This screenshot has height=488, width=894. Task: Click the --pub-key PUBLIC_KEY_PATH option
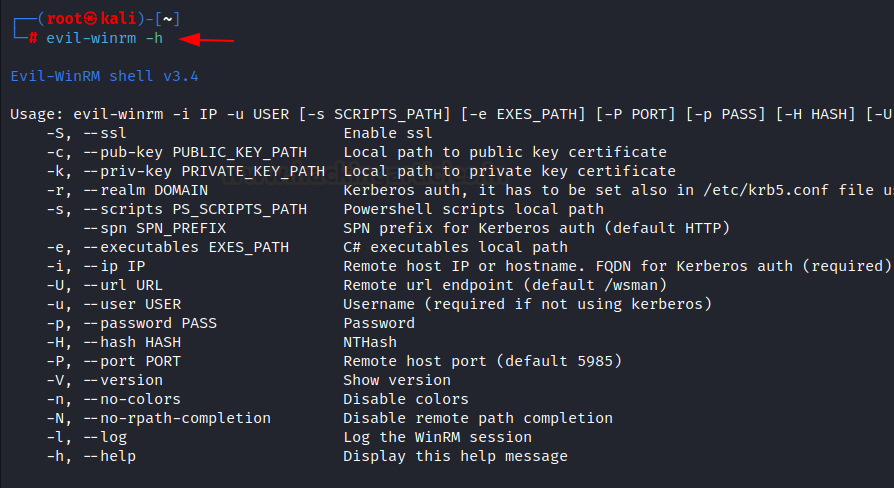[x=196, y=152]
